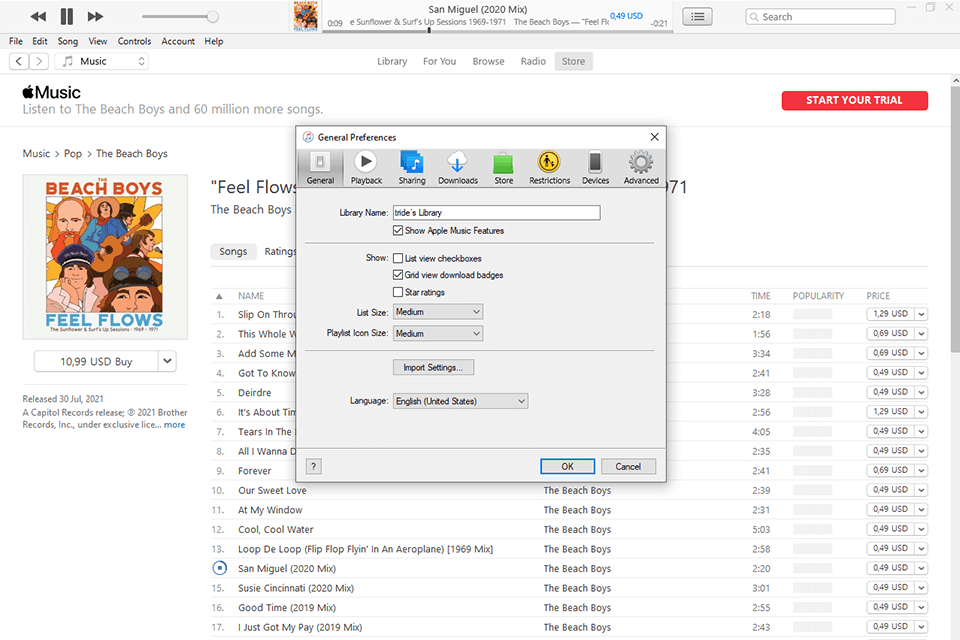Click the sort arrow in the track list header

click(x=219, y=296)
